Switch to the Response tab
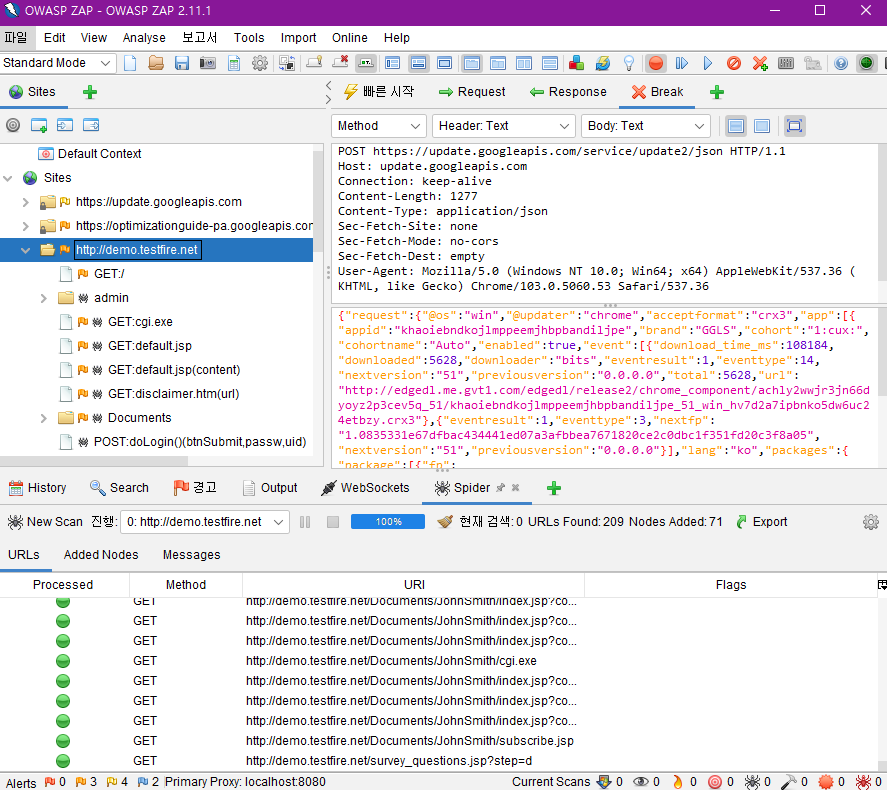This screenshot has height=790, width=887. 568,92
